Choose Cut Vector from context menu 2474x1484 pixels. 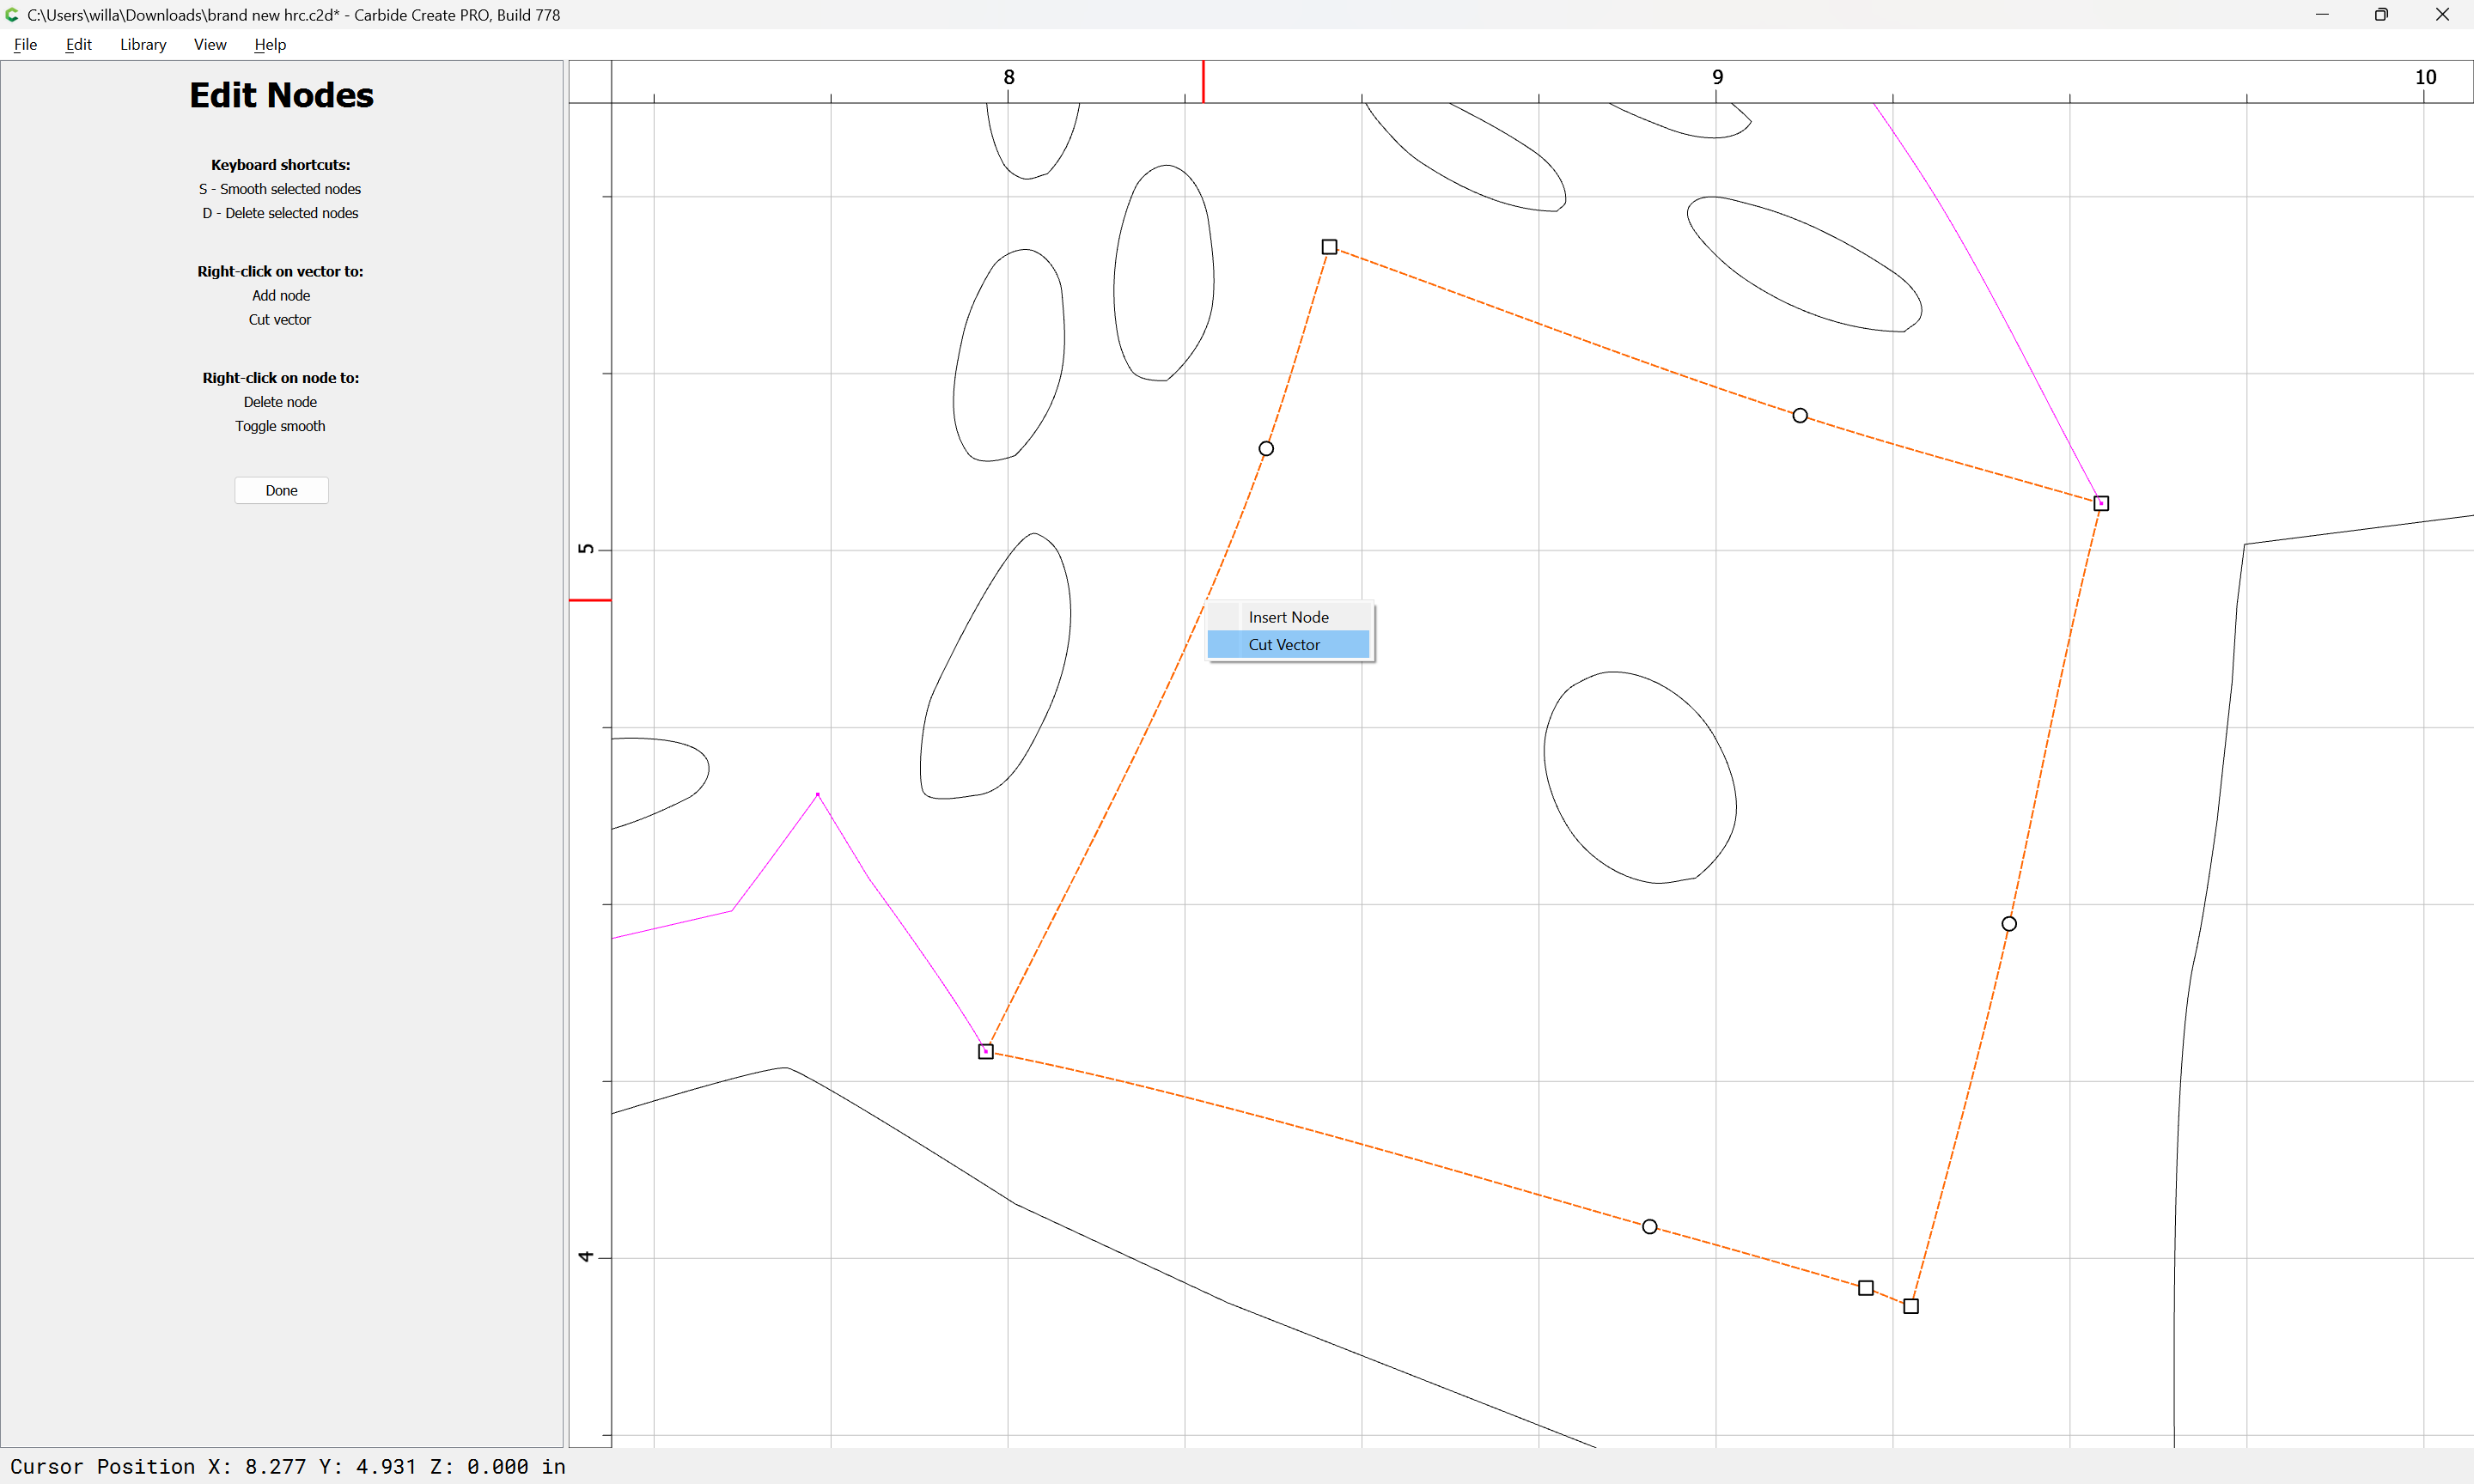(1288, 645)
